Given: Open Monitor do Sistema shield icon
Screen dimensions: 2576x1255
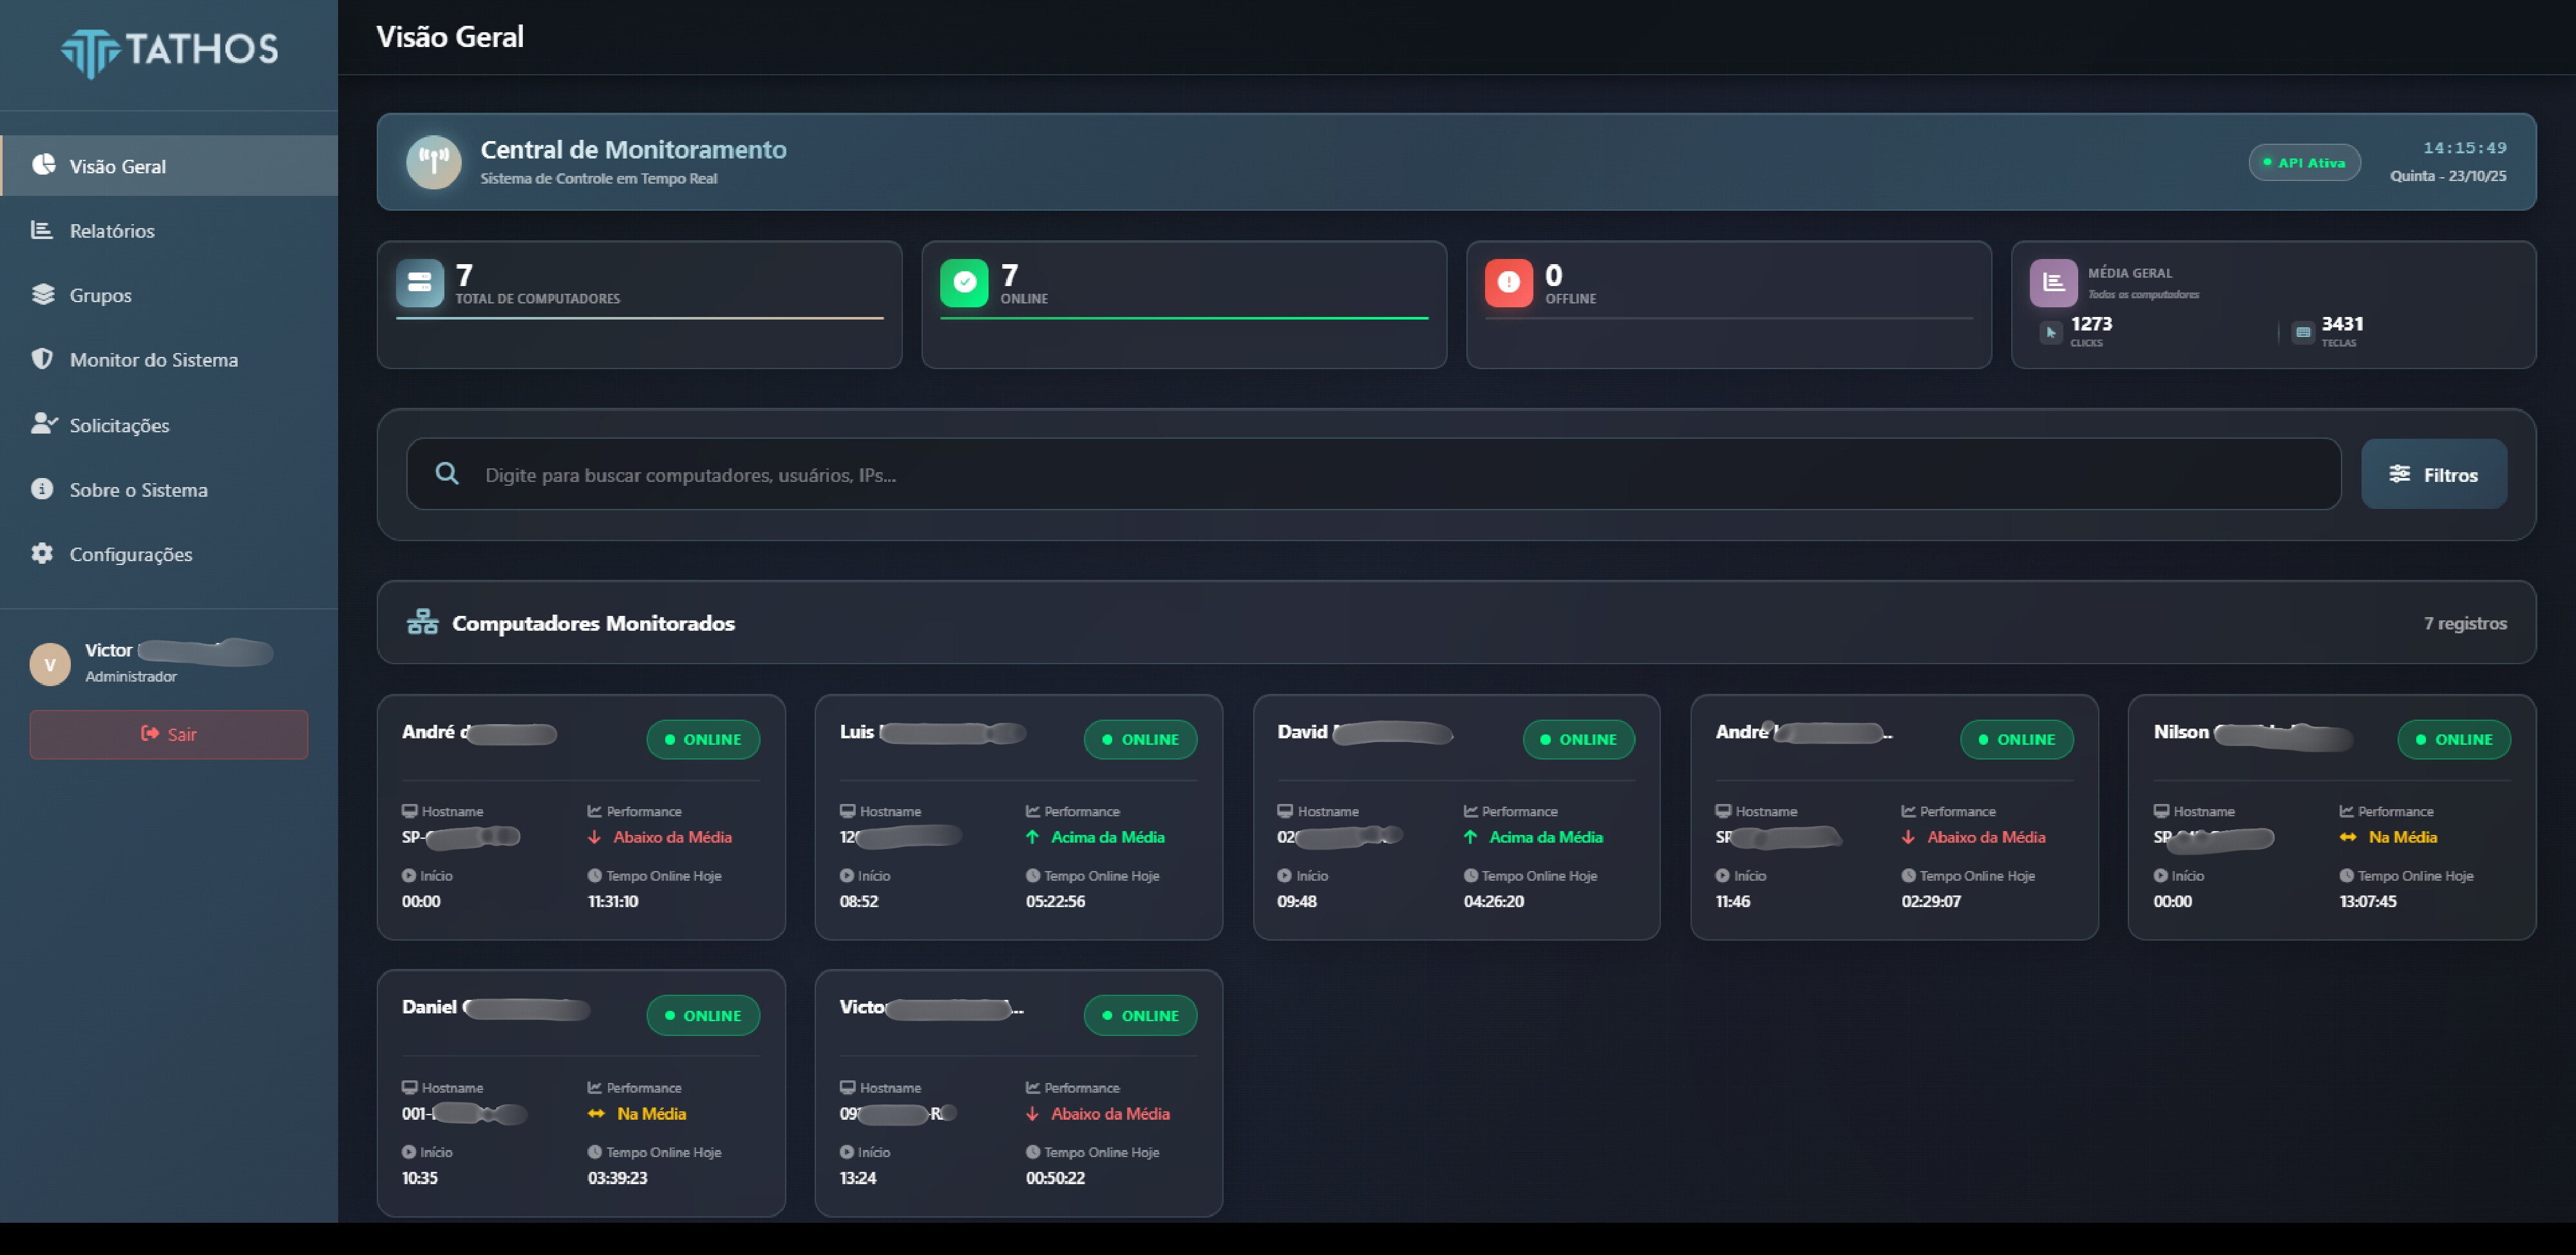Looking at the screenshot, I should pos(43,359).
